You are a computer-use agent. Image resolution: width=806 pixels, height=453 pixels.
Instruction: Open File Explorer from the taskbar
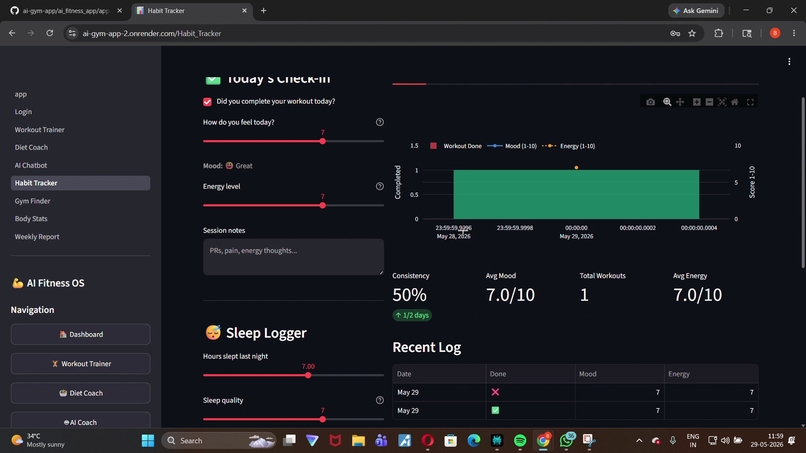pyautogui.click(x=358, y=440)
